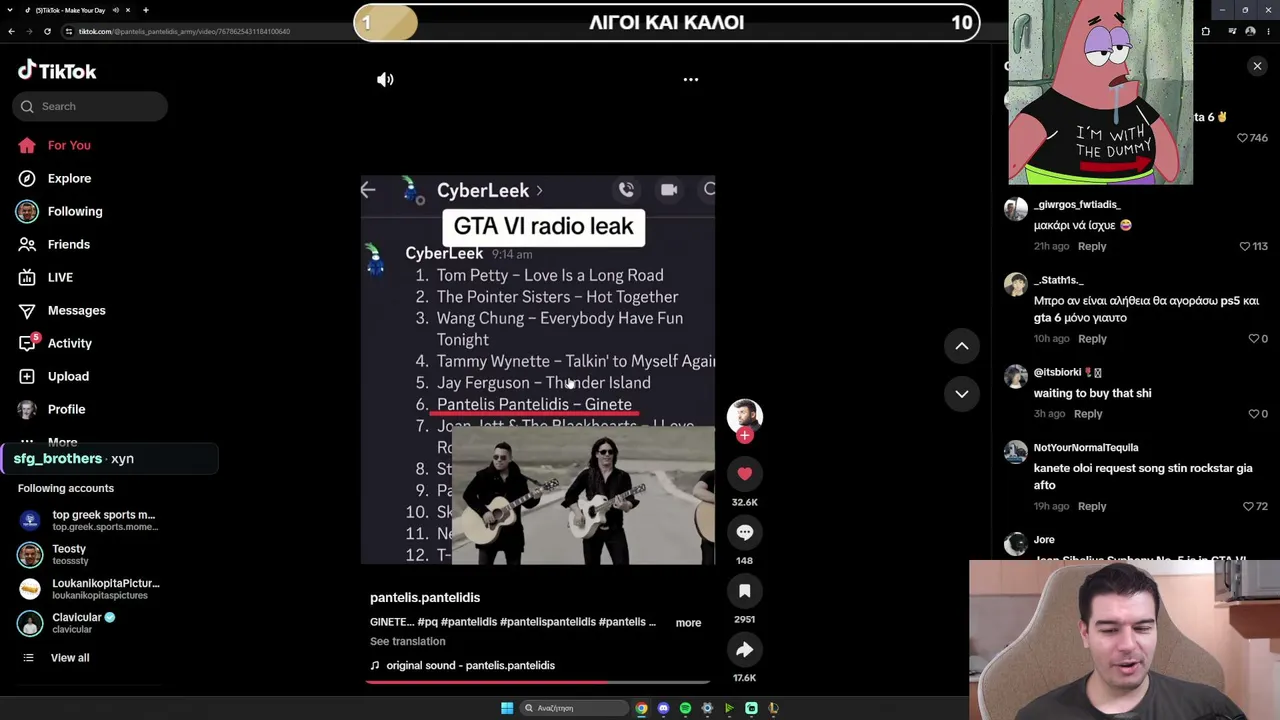Click See translation under the caption
This screenshot has height=720, width=1280.
pos(407,641)
